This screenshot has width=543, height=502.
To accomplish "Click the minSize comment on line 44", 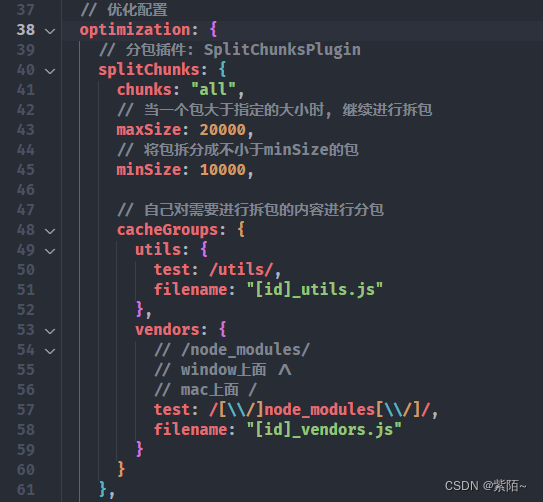I will pyautogui.click(x=238, y=150).
